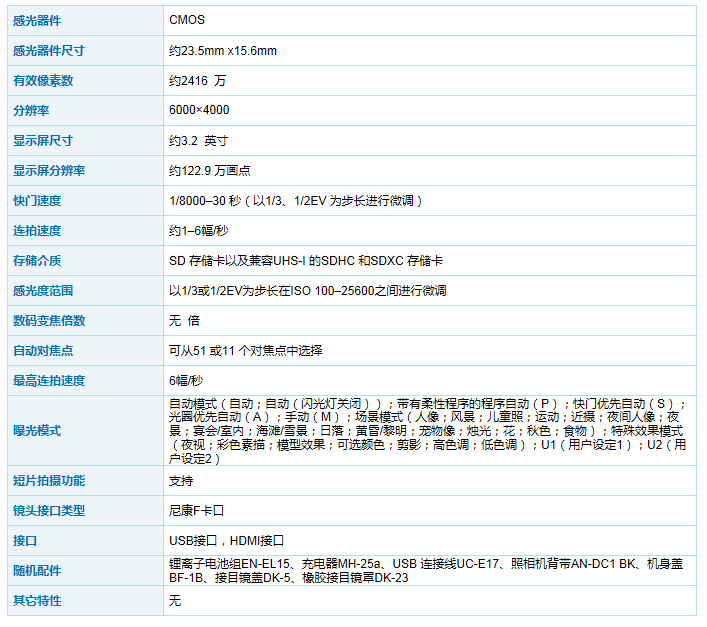Click the 自动对焦点 row label
Image resolution: width=707 pixels, height=627 pixels.
tap(43, 350)
